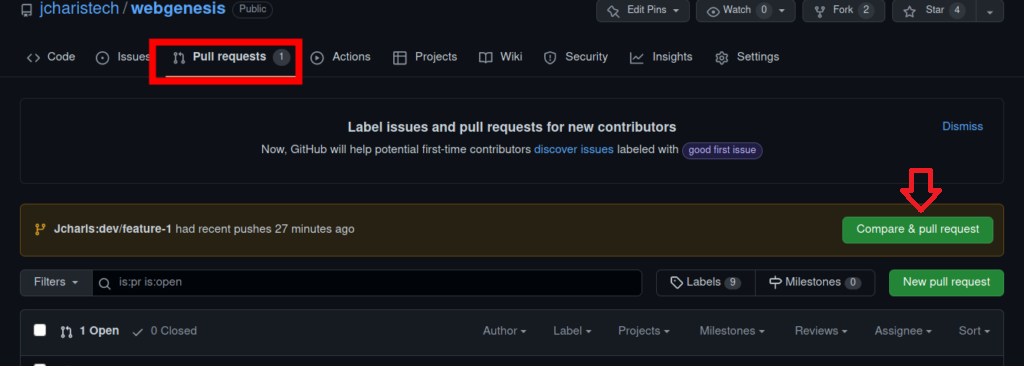Star the webgenesis repository
This screenshot has height=366, width=1024.
pos(934,10)
